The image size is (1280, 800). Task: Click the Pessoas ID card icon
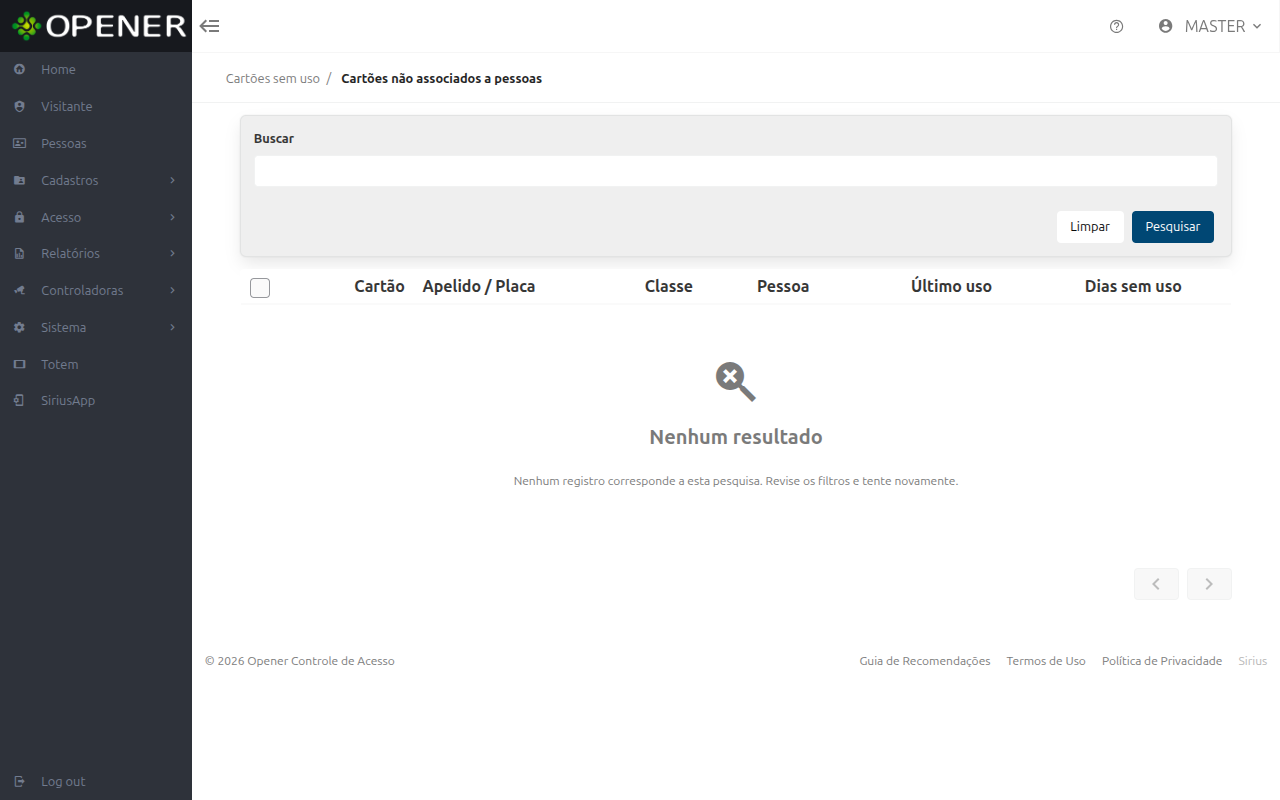point(19,143)
